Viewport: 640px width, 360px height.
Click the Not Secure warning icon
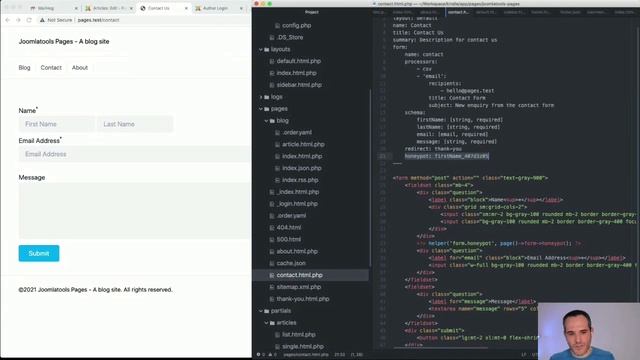tap(42, 20)
